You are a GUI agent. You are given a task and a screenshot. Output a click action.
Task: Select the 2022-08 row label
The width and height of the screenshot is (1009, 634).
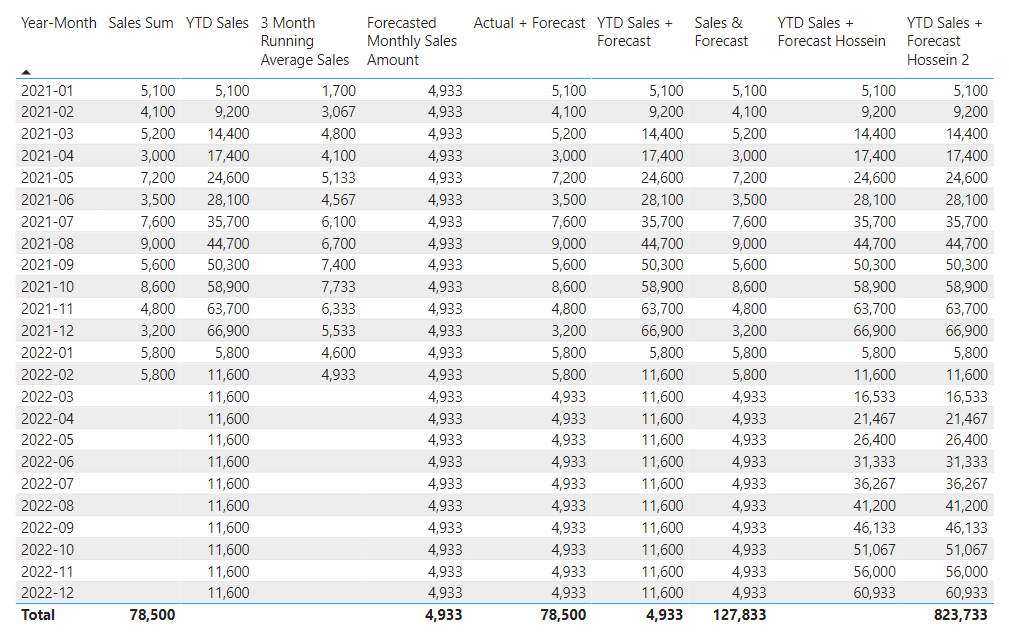point(48,505)
